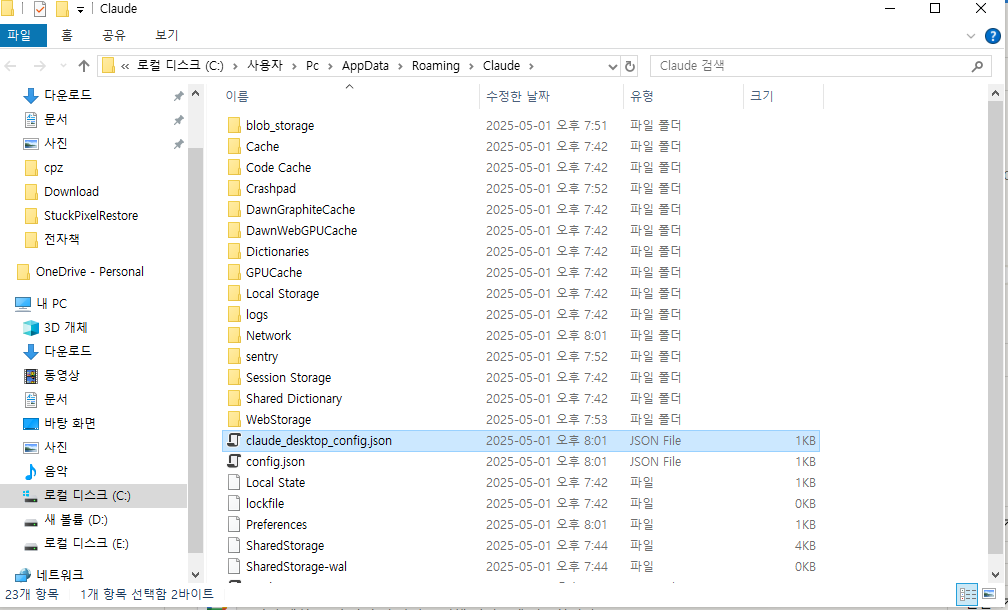Click the navigation pane scroll down arrow

[x=196, y=575]
